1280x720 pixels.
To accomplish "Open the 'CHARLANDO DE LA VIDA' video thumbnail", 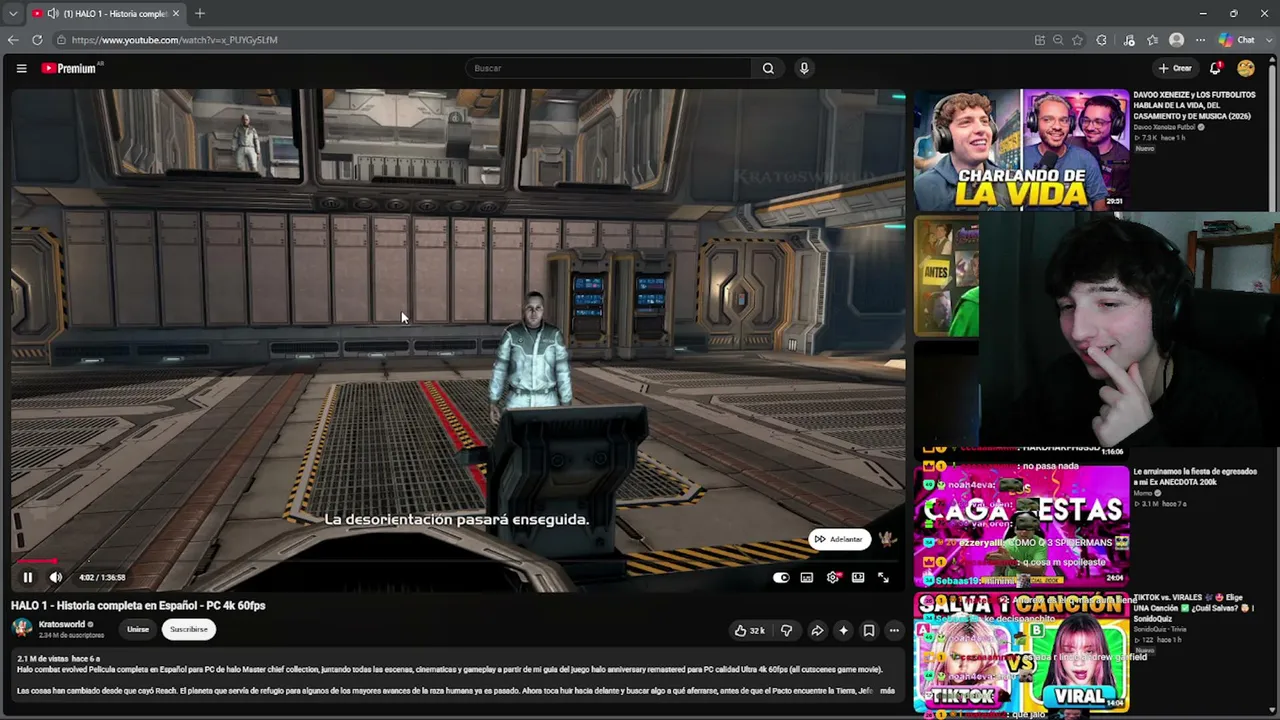I will (1021, 149).
